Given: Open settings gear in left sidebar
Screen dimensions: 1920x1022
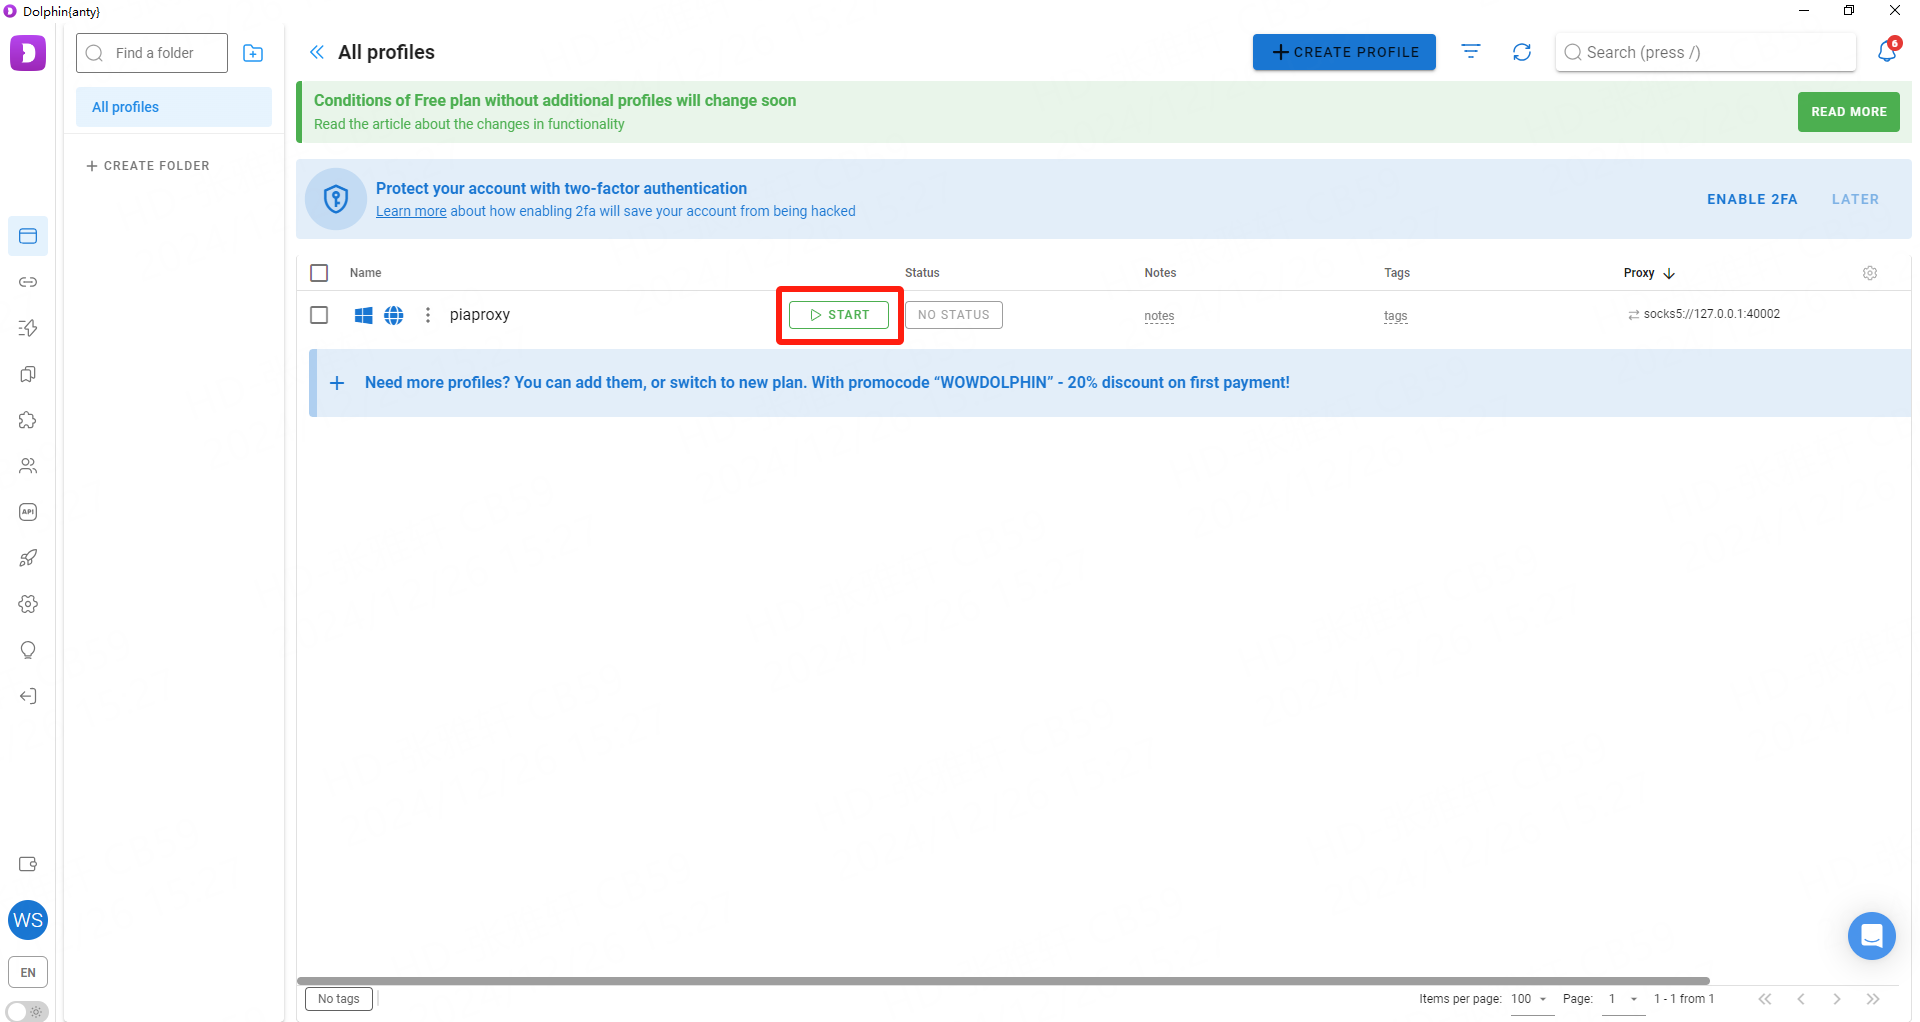Looking at the screenshot, I should point(28,604).
